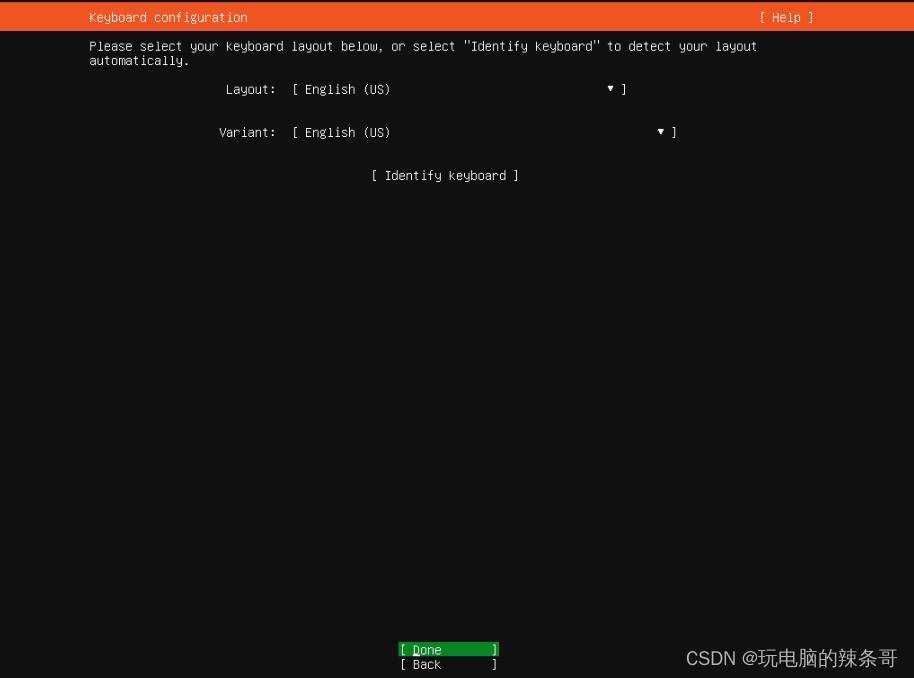The height and width of the screenshot is (678, 914).
Task: Click the opening bracket of Layout field
Action: pos(295,90)
